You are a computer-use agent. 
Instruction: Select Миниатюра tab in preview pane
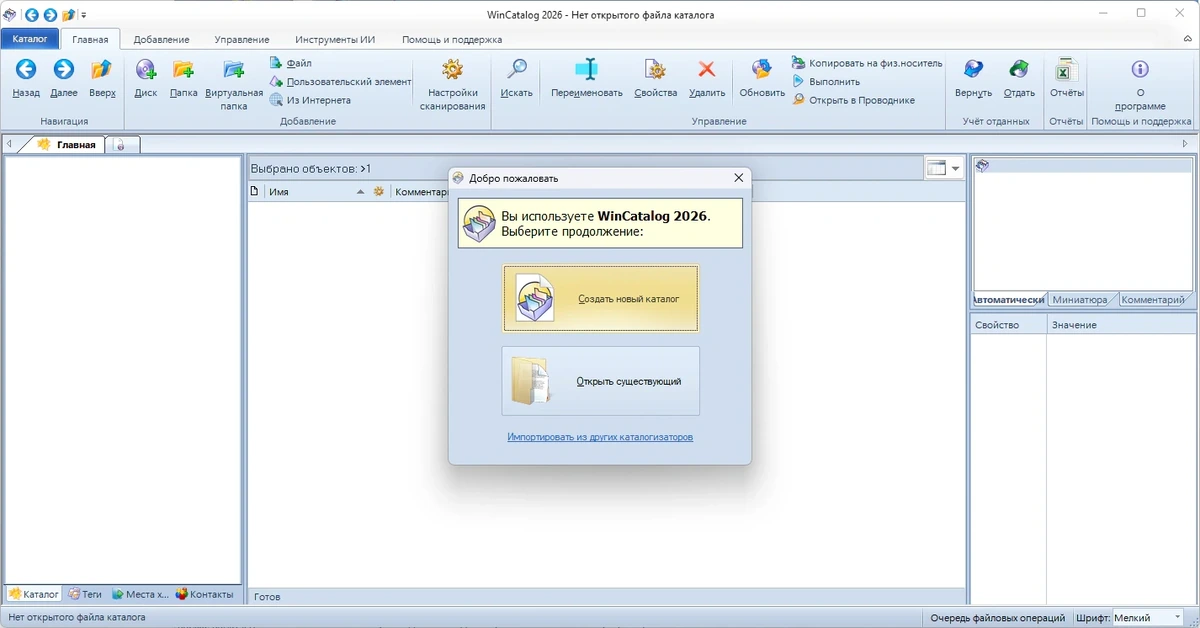(x=1080, y=300)
